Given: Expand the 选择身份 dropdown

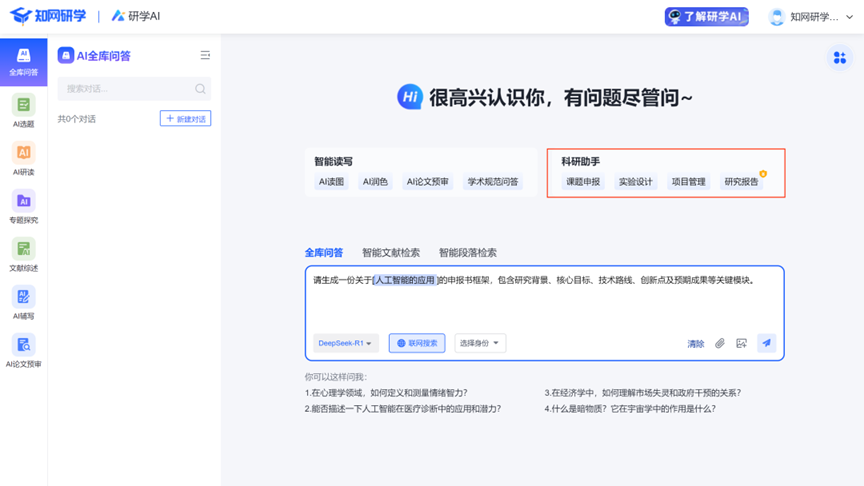Looking at the screenshot, I should coord(480,343).
